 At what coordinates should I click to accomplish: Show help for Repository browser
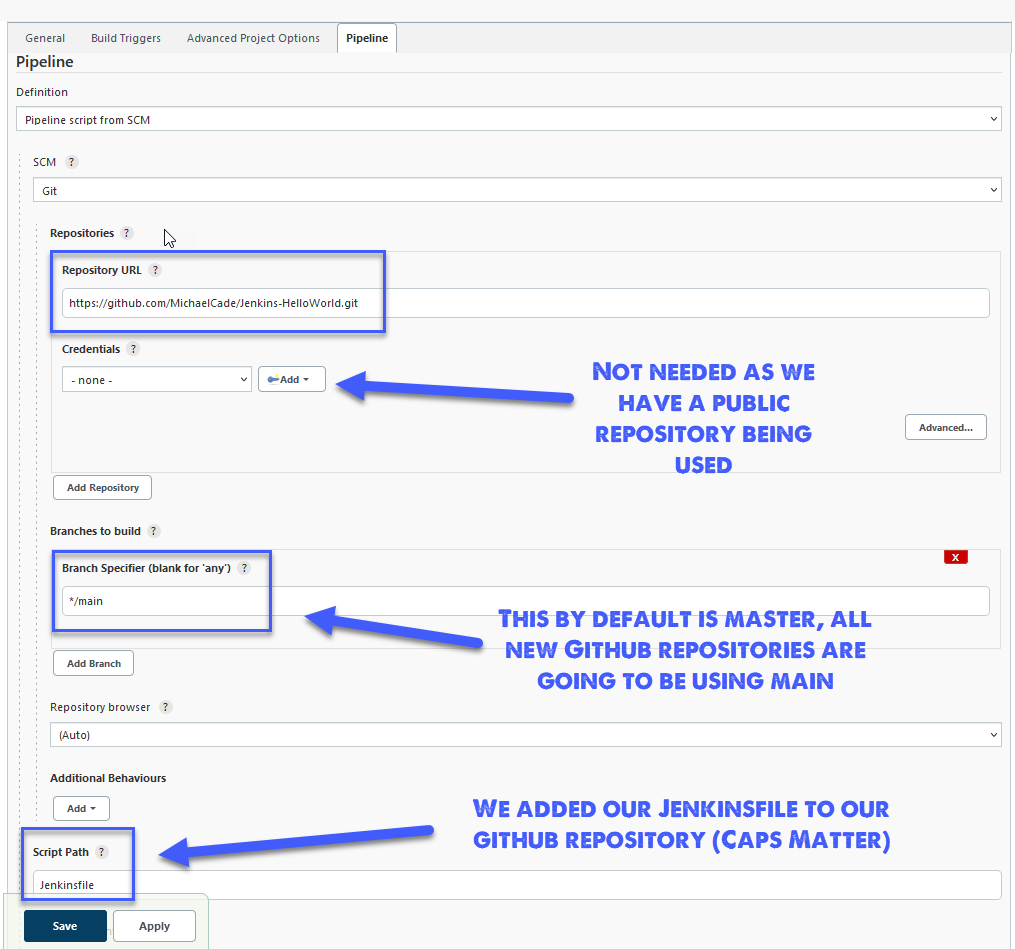click(166, 707)
